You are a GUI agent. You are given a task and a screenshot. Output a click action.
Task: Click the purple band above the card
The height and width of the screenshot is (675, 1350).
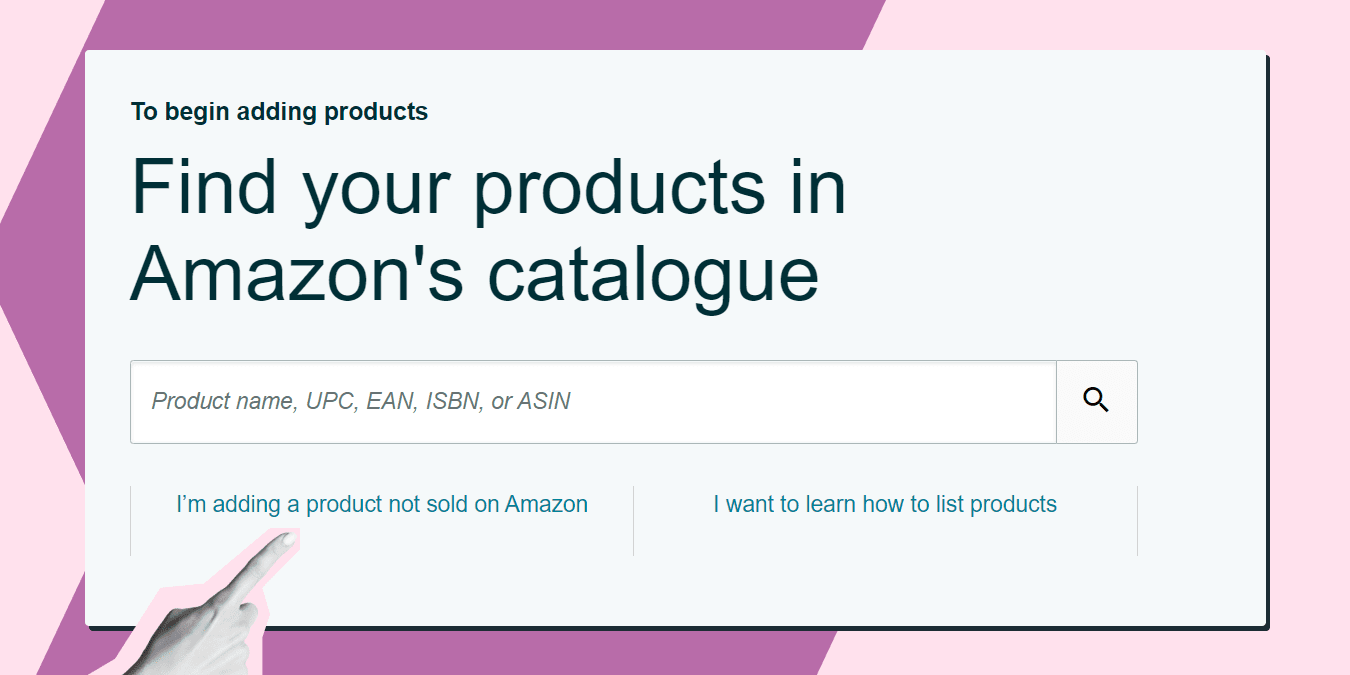point(480,24)
